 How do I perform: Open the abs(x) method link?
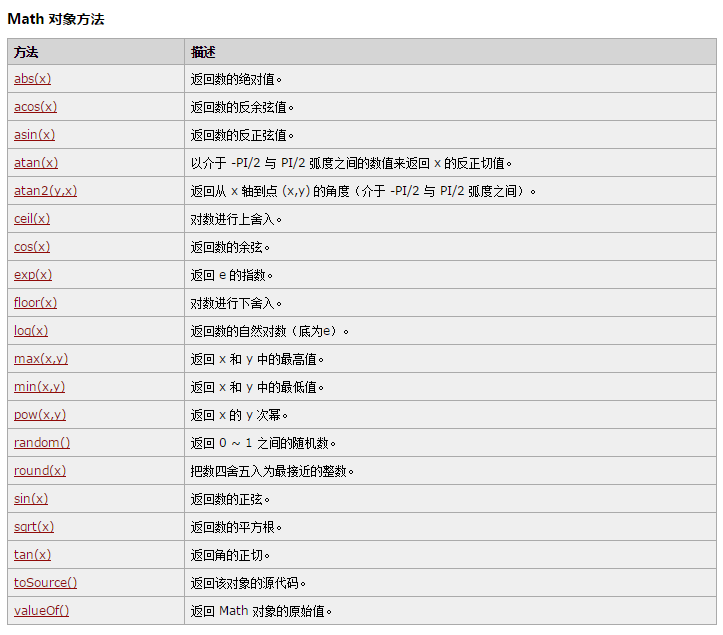pyautogui.click(x=32, y=79)
